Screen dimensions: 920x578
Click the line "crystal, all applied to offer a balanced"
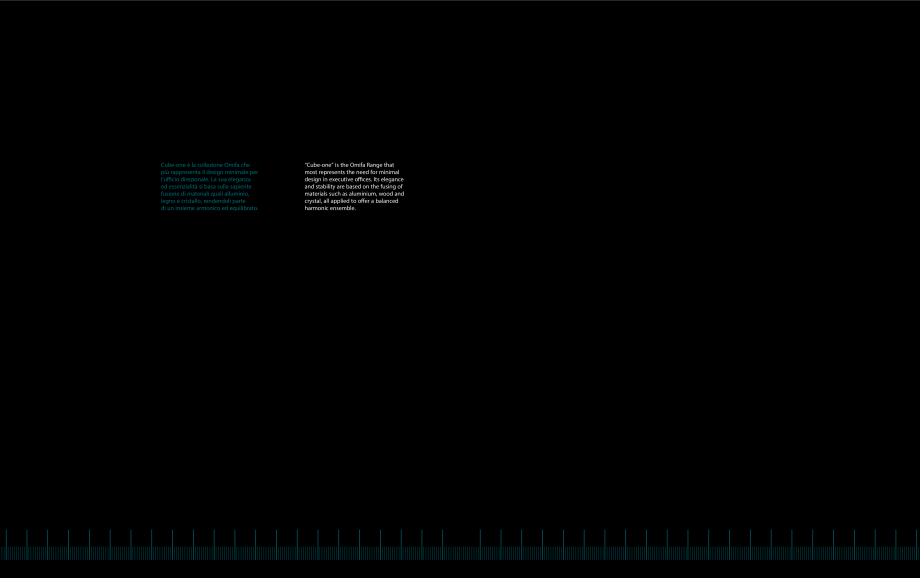[351, 201]
